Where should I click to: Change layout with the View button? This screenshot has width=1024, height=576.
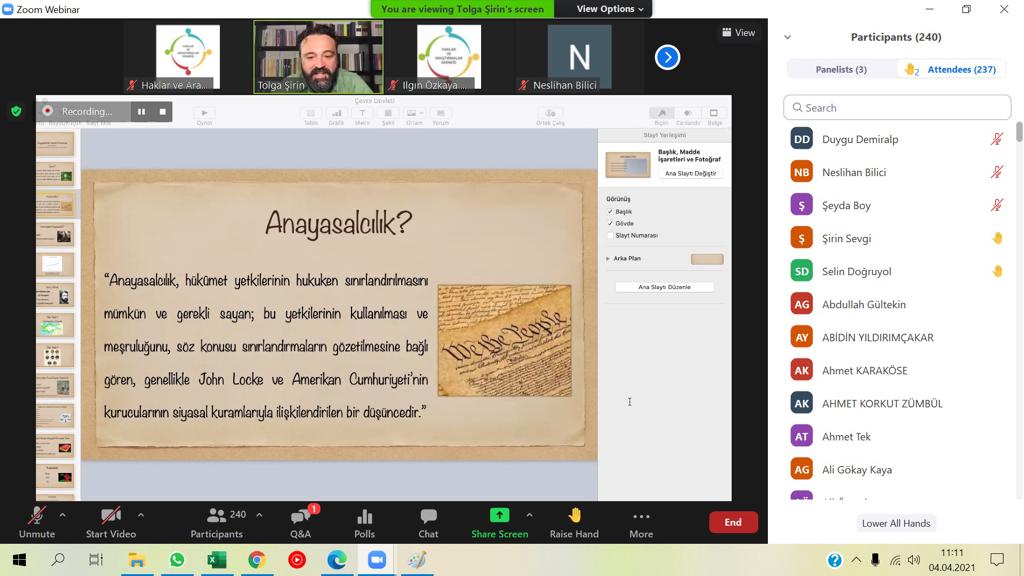[739, 32]
